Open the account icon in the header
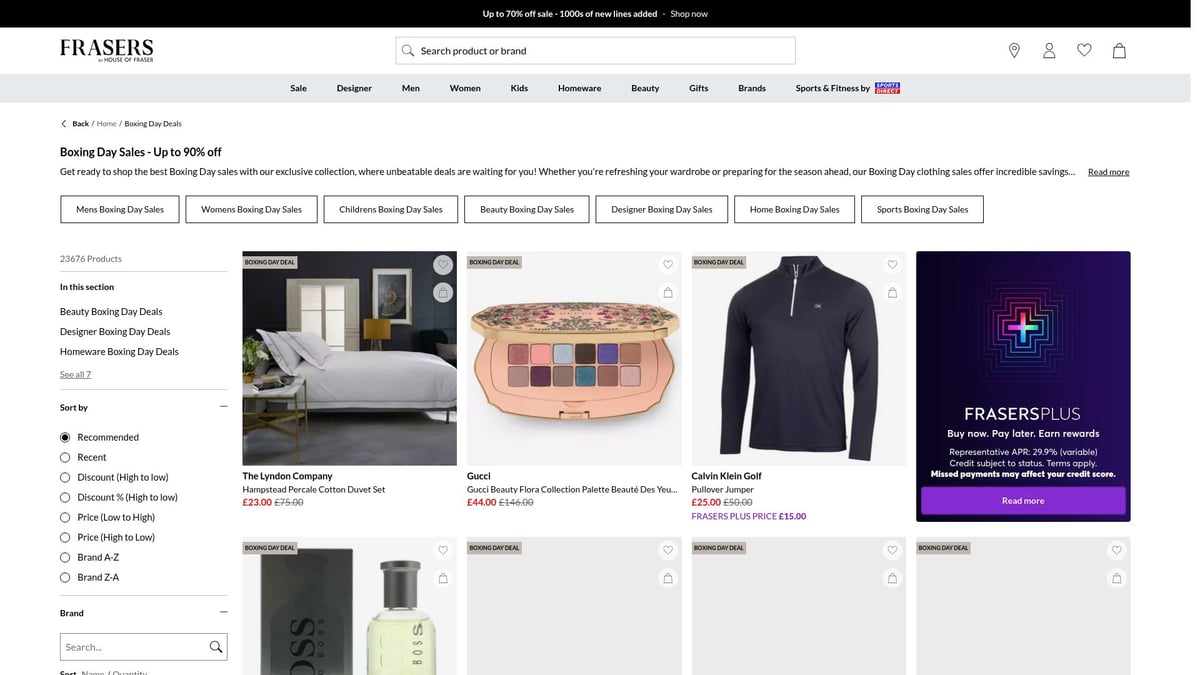 pos(1049,50)
